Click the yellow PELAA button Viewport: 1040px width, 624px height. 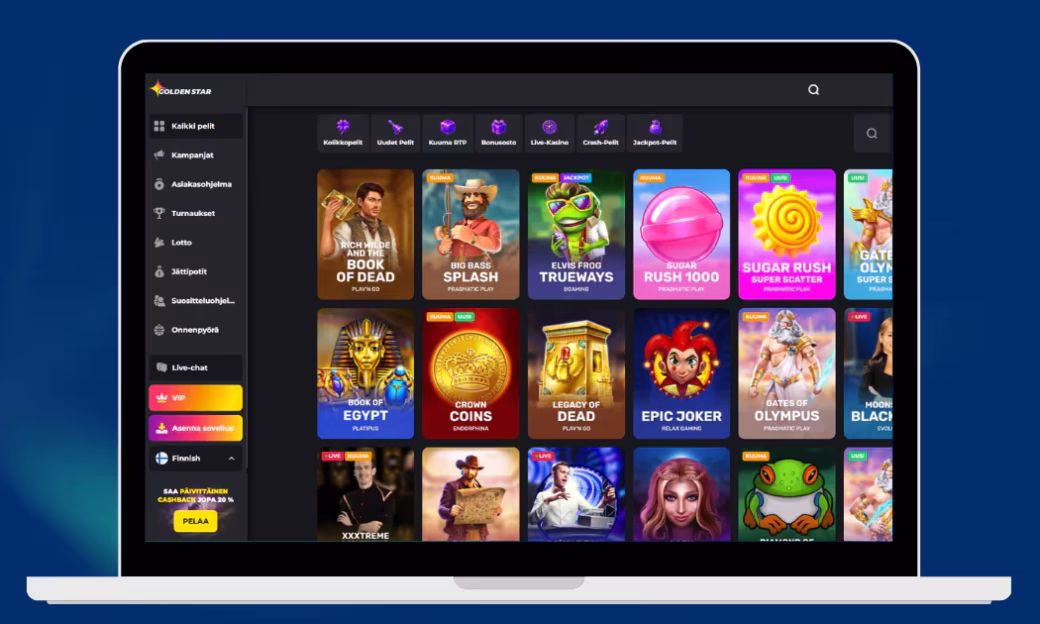196,521
